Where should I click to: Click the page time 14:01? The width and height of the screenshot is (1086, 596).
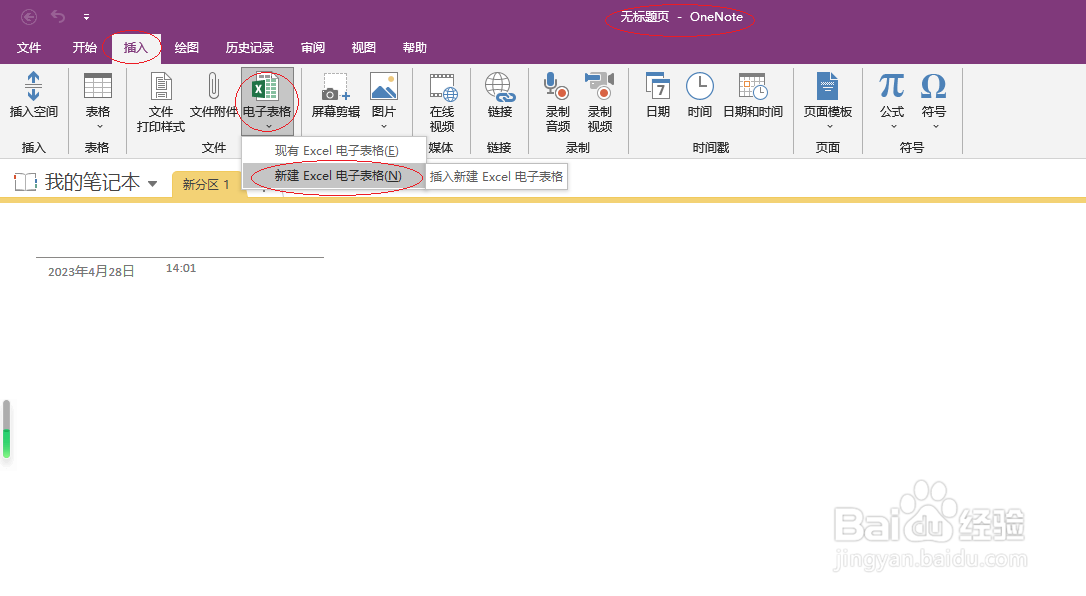click(x=181, y=268)
